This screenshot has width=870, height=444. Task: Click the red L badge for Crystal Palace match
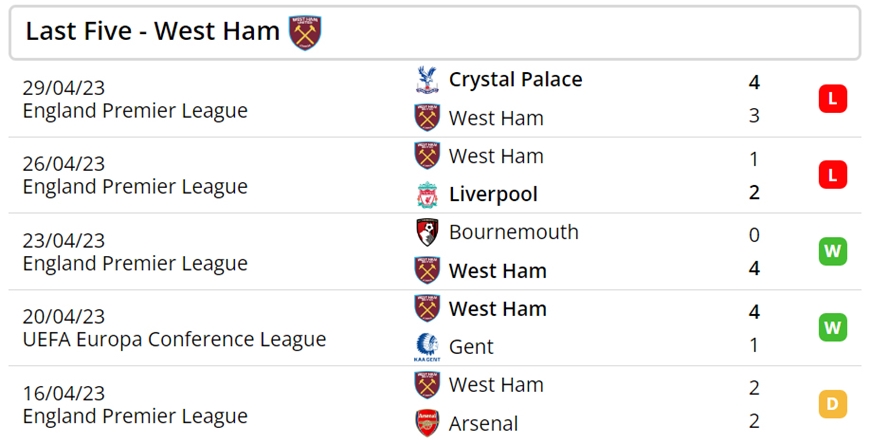(832, 99)
